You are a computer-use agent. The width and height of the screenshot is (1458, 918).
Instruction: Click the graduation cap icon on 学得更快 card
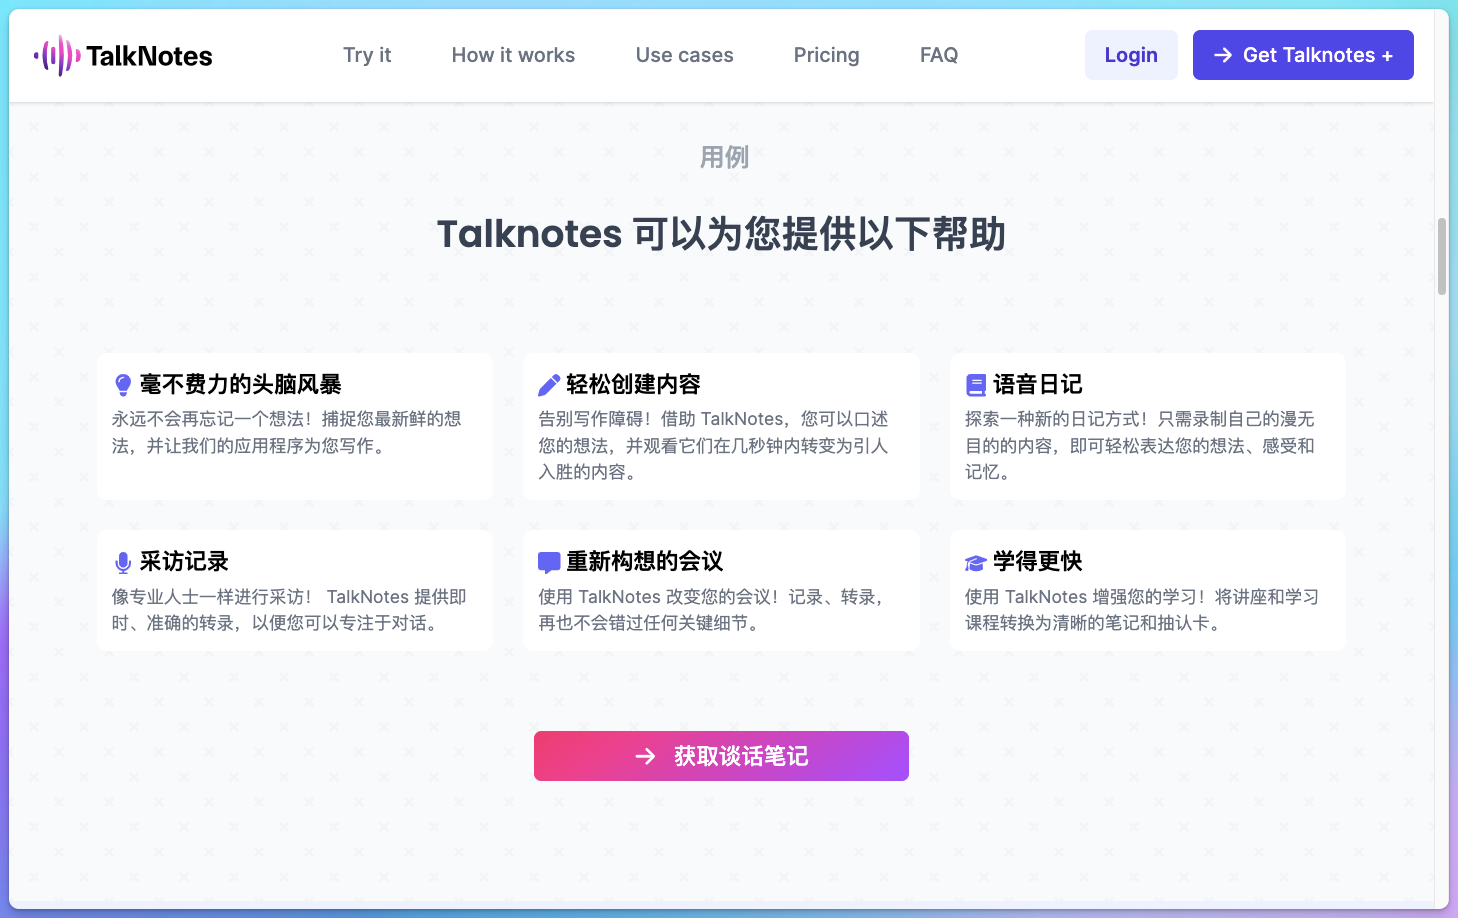click(x=976, y=561)
